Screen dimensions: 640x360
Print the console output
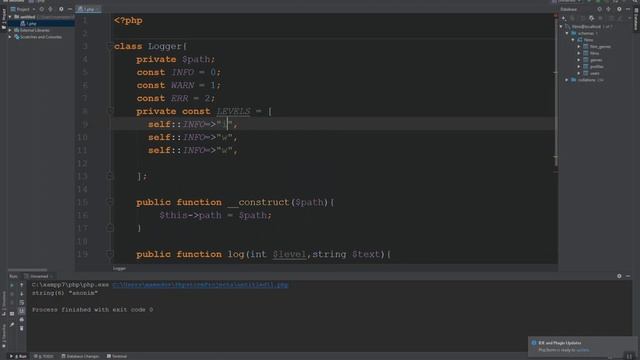click(22, 320)
